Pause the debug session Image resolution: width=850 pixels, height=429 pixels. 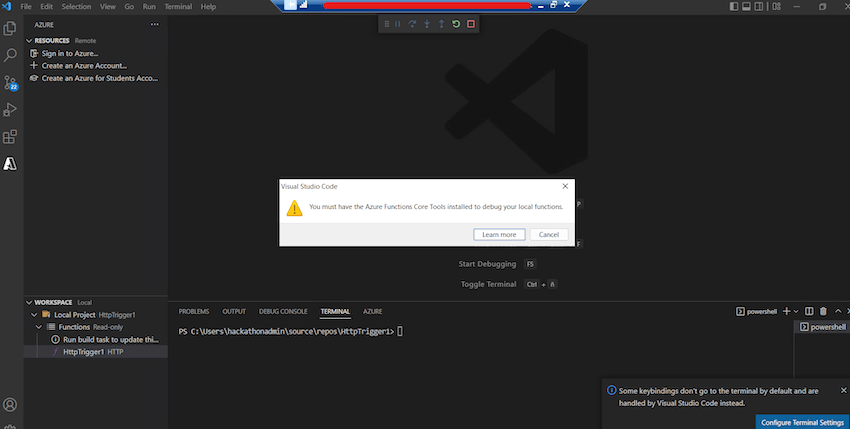tap(398, 24)
